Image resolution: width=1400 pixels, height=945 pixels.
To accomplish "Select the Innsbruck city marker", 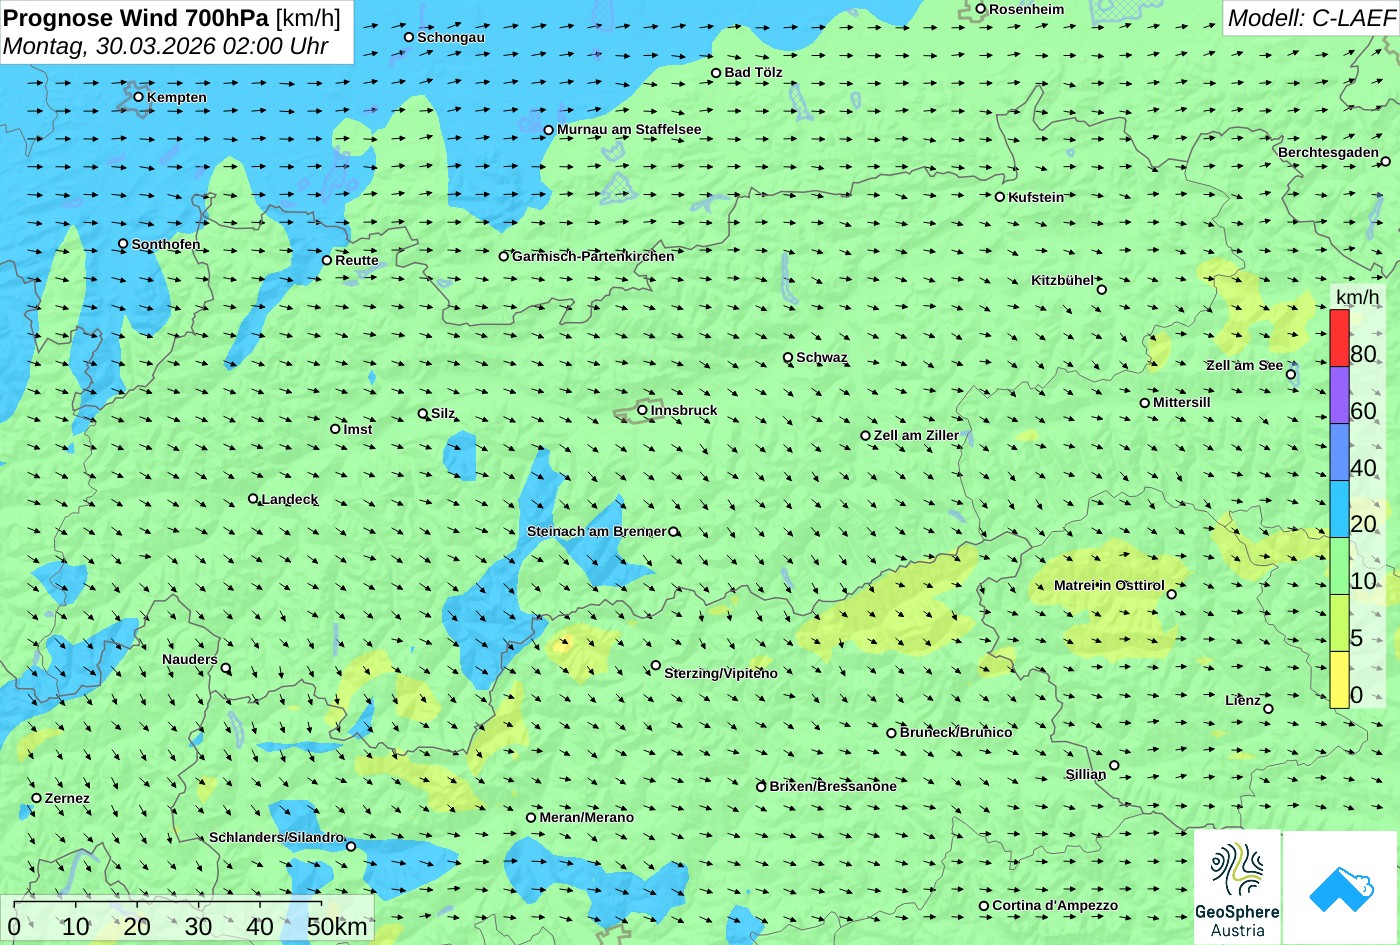I will tap(642, 410).
